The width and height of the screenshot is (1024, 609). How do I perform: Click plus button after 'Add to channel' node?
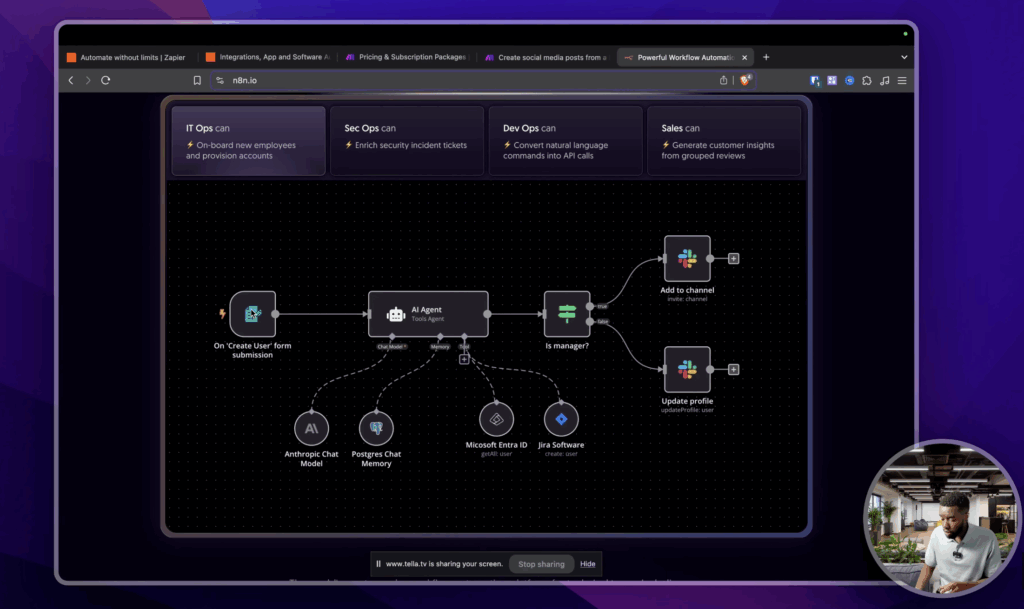(734, 259)
